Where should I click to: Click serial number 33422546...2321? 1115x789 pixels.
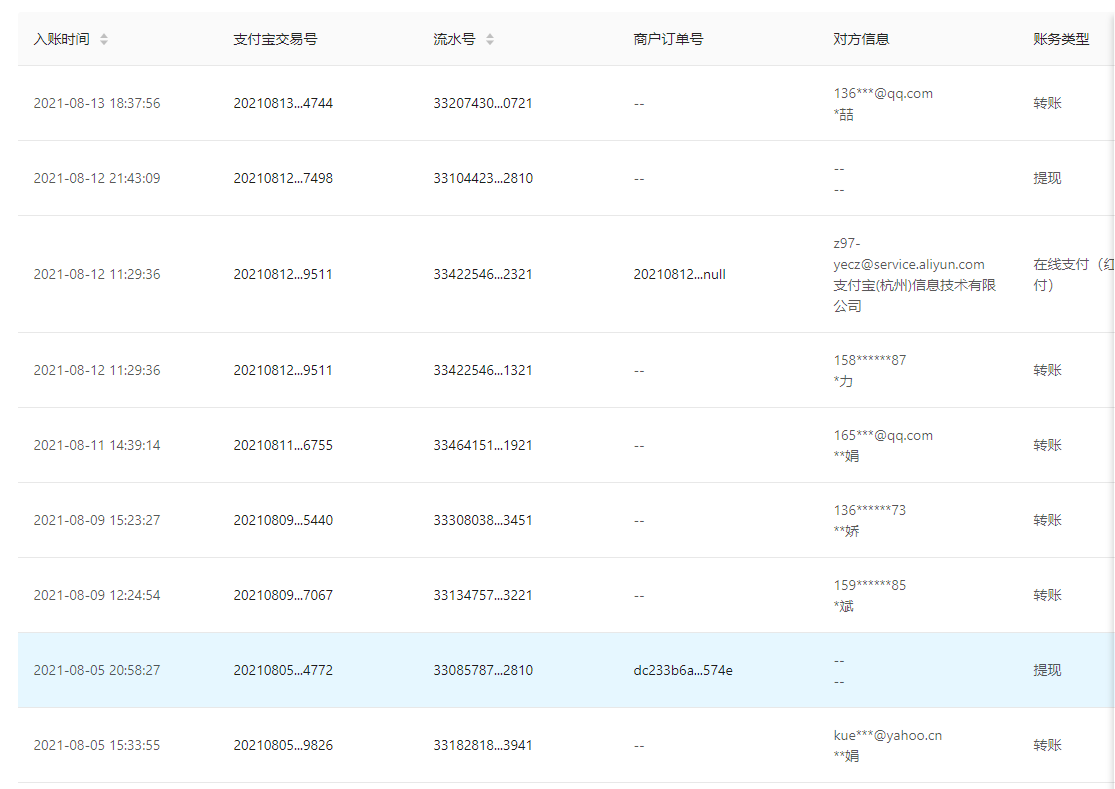(x=483, y=274)
